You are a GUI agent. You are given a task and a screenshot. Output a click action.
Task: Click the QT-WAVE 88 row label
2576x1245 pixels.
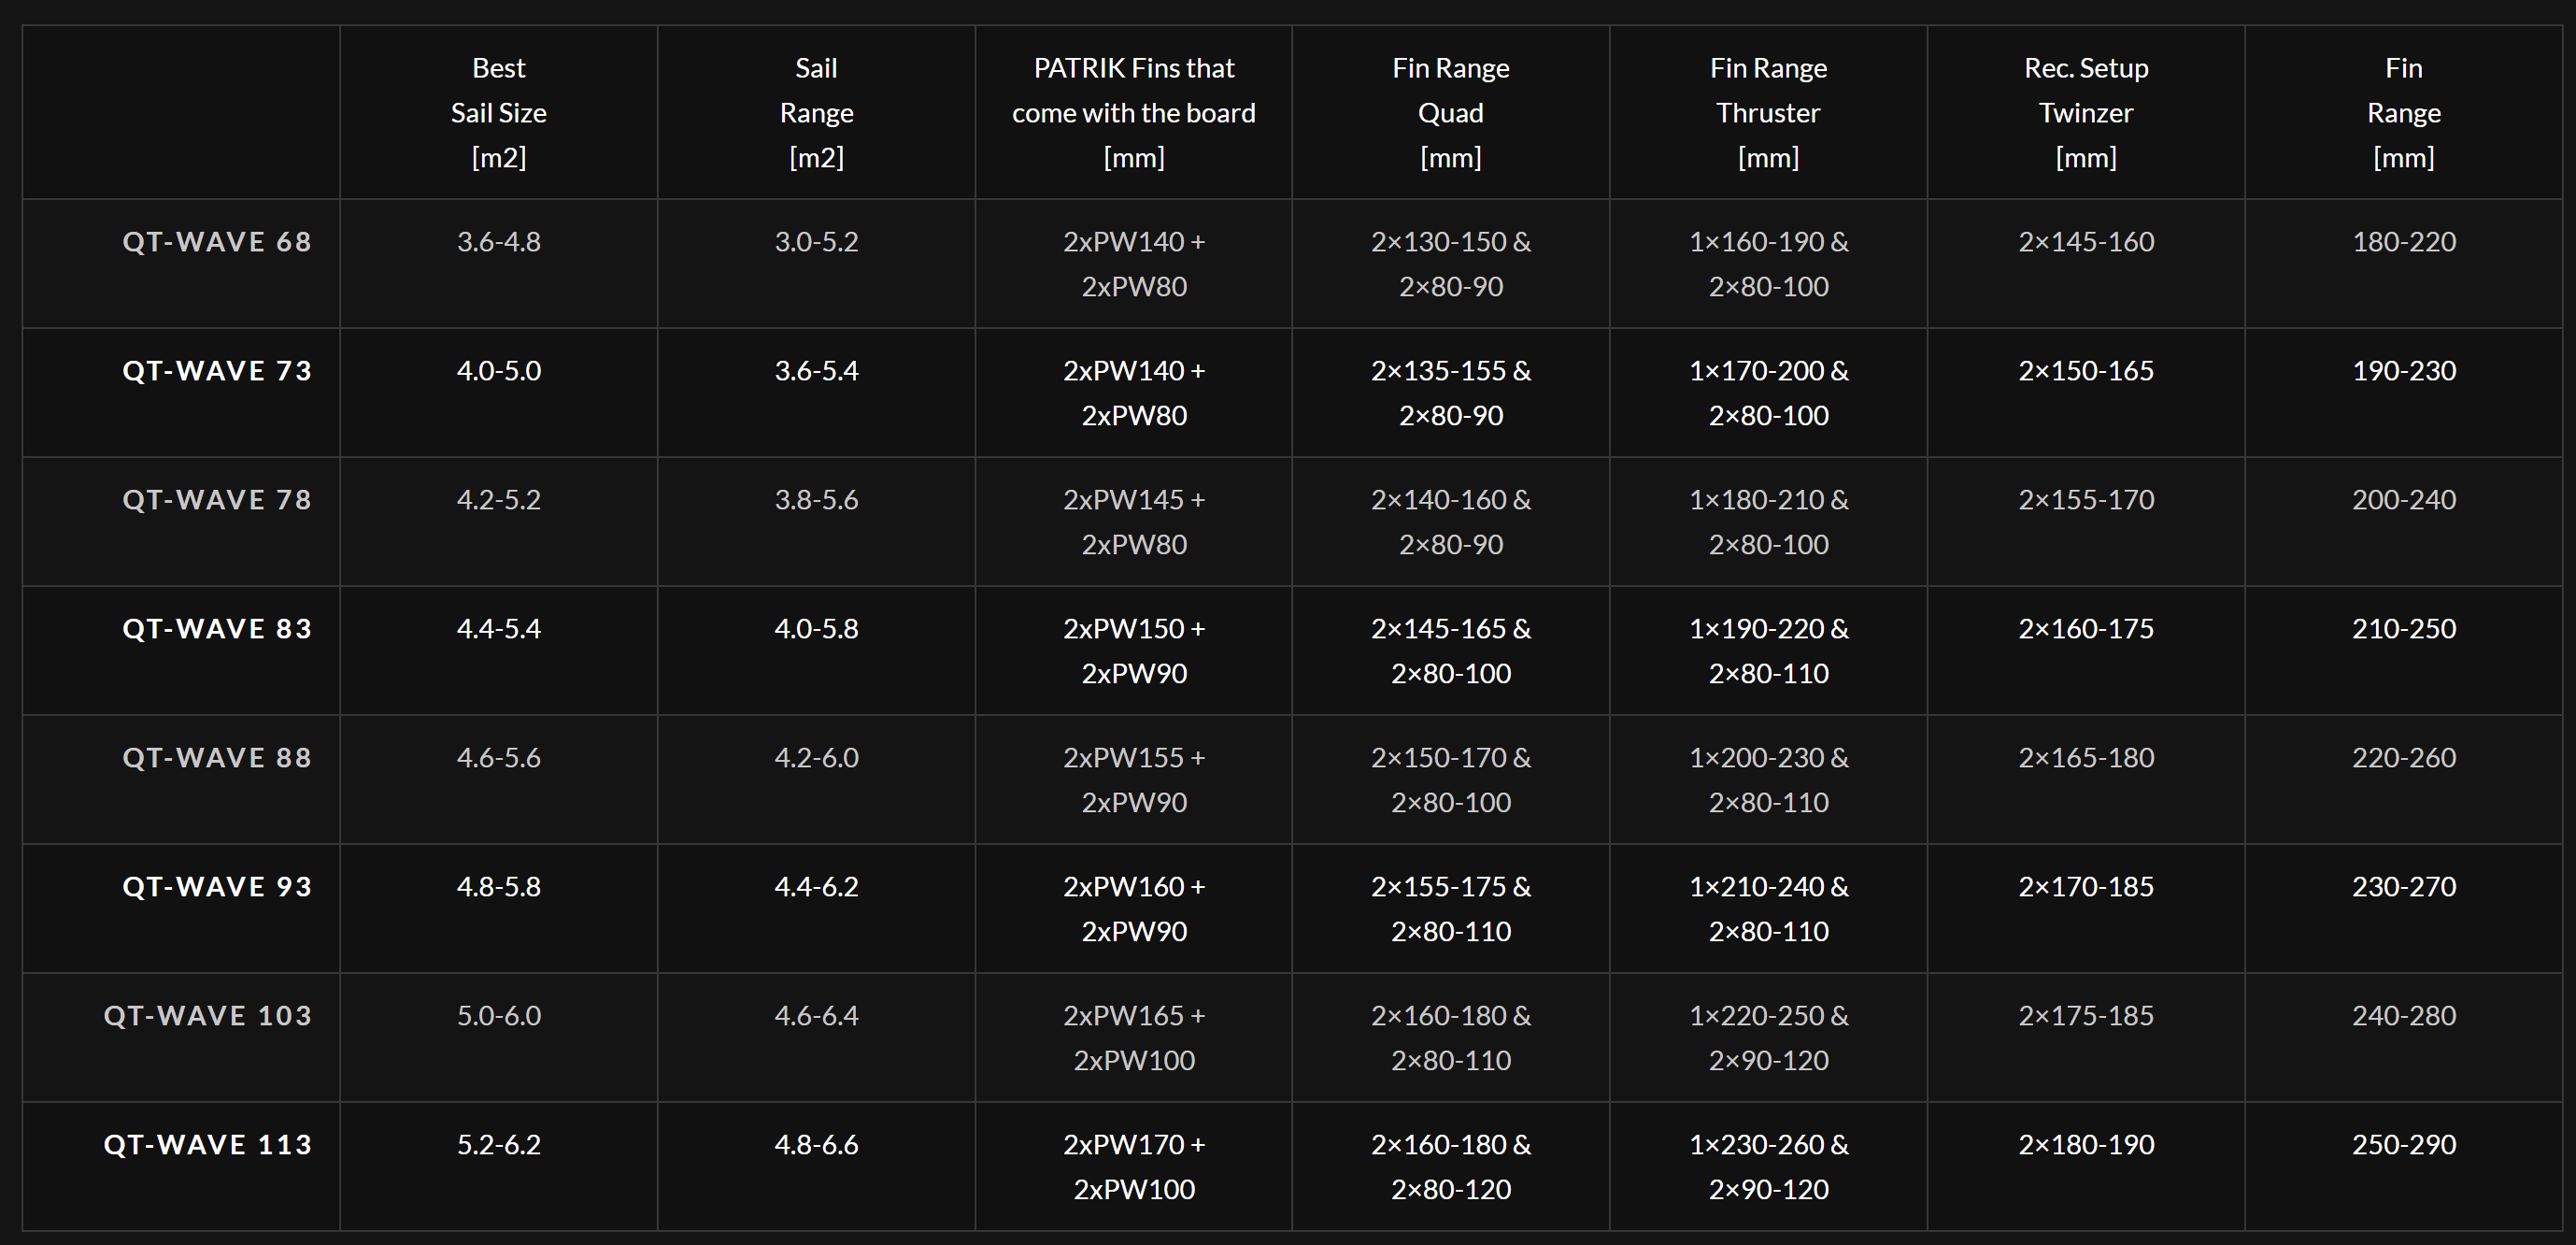point(216,758)
